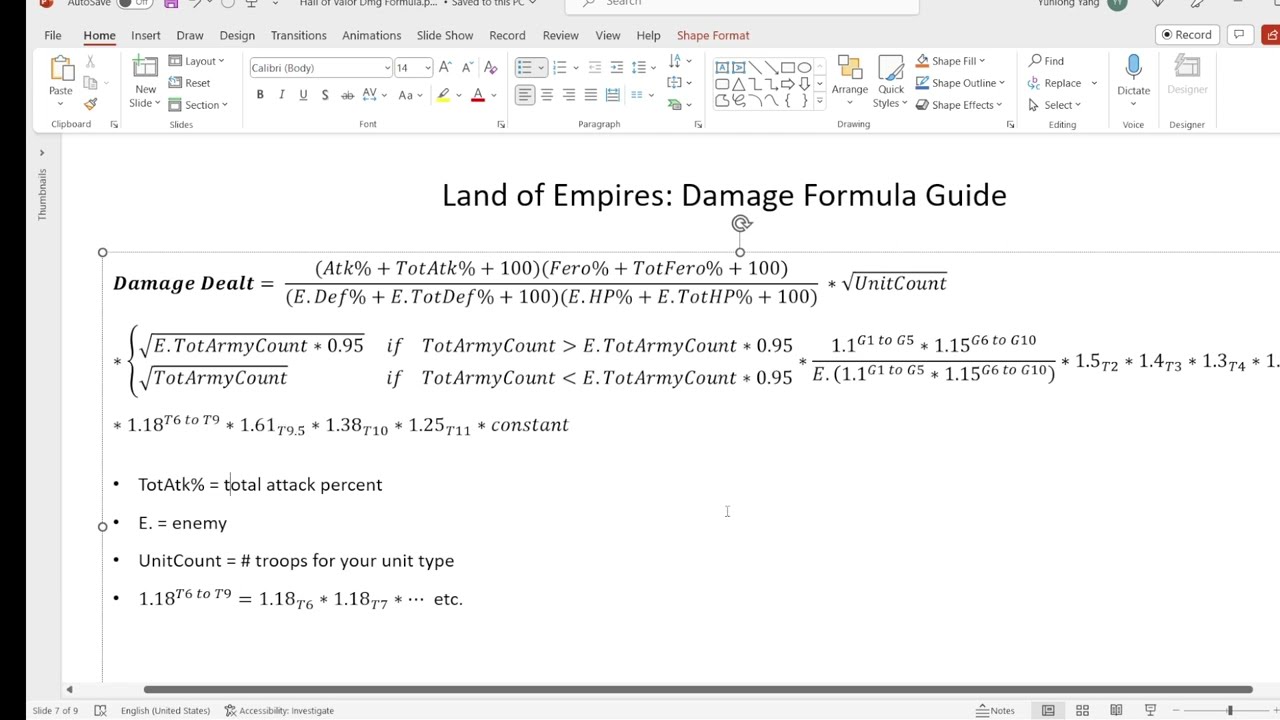Image resolution: width=1280 pixels, height=720 pixels.
Task: Expand the shapes gallery
Action: click(820, 101)
